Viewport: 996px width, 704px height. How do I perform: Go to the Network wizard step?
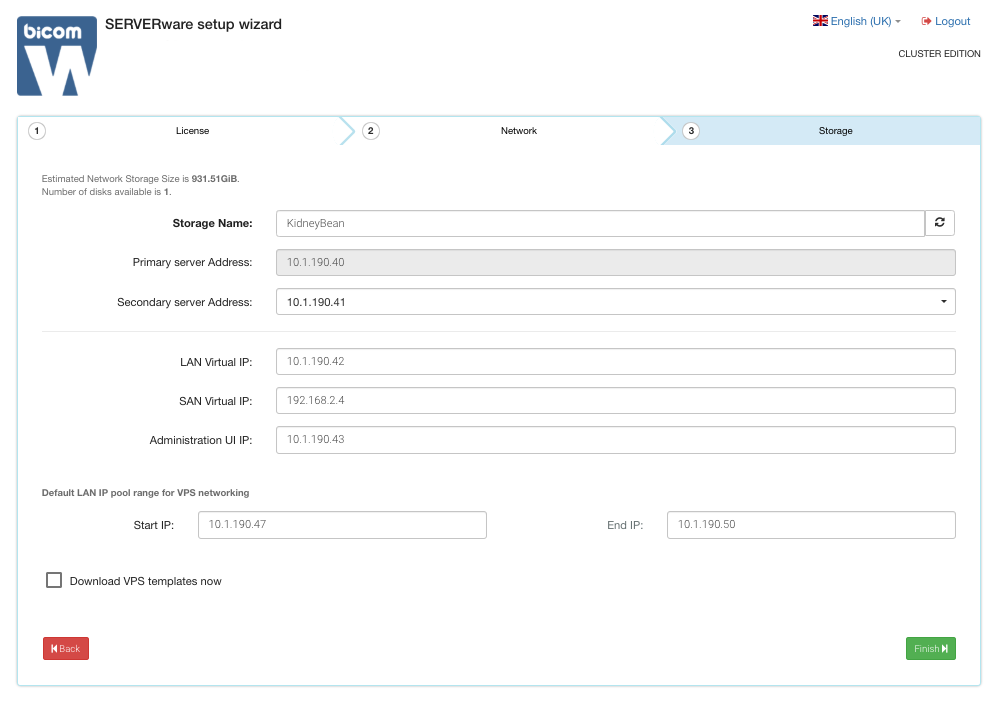coord(518,131)
